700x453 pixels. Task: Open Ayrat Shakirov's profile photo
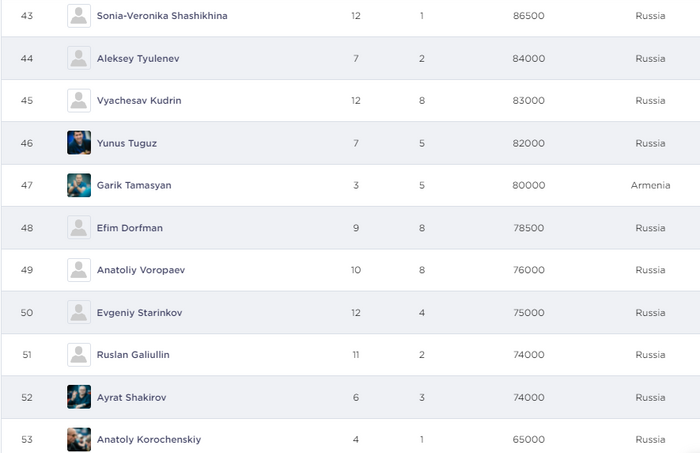(79, 397)
